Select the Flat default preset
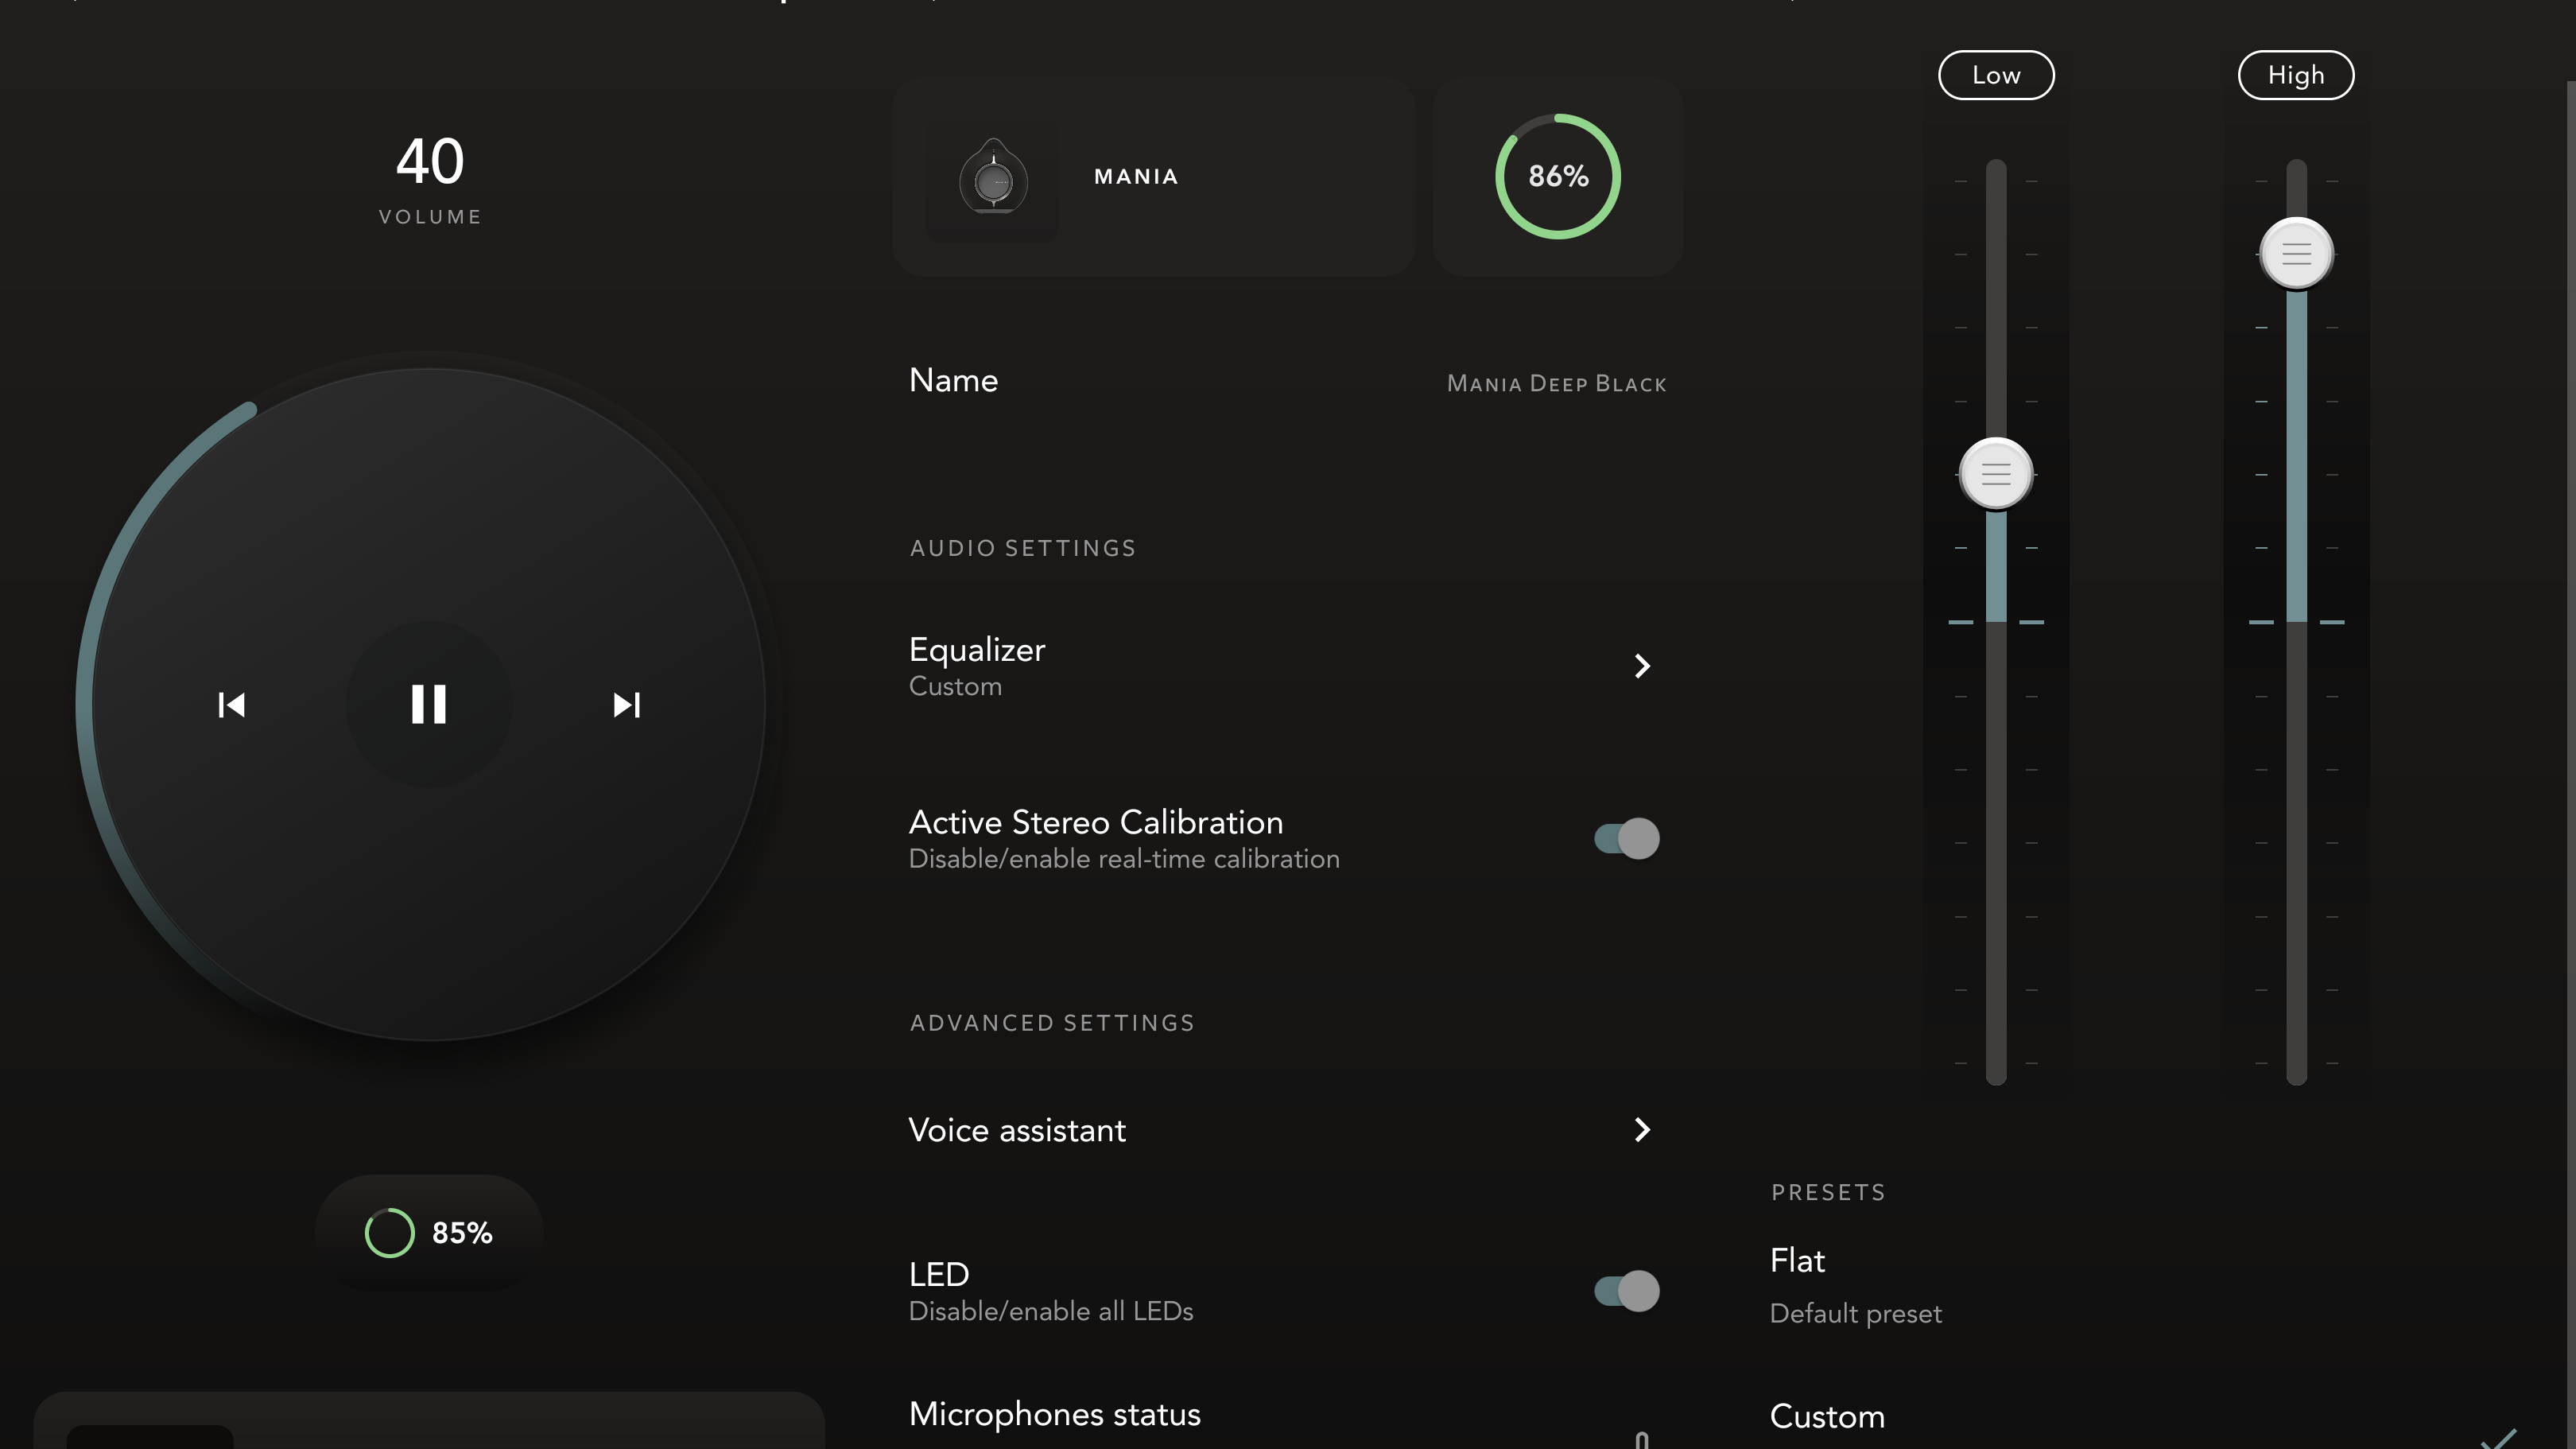 click(x=1796, y=1260)
